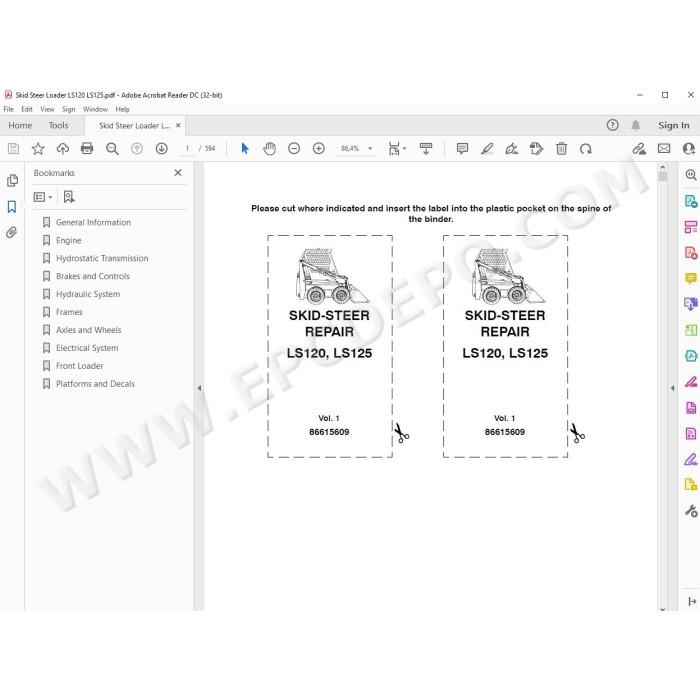Go to Brakes and Controls bookmark

tap(92, 276)
